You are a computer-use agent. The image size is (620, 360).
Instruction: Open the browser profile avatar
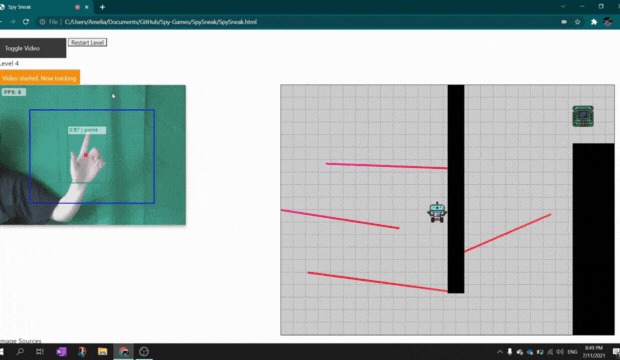pos(608,22)
